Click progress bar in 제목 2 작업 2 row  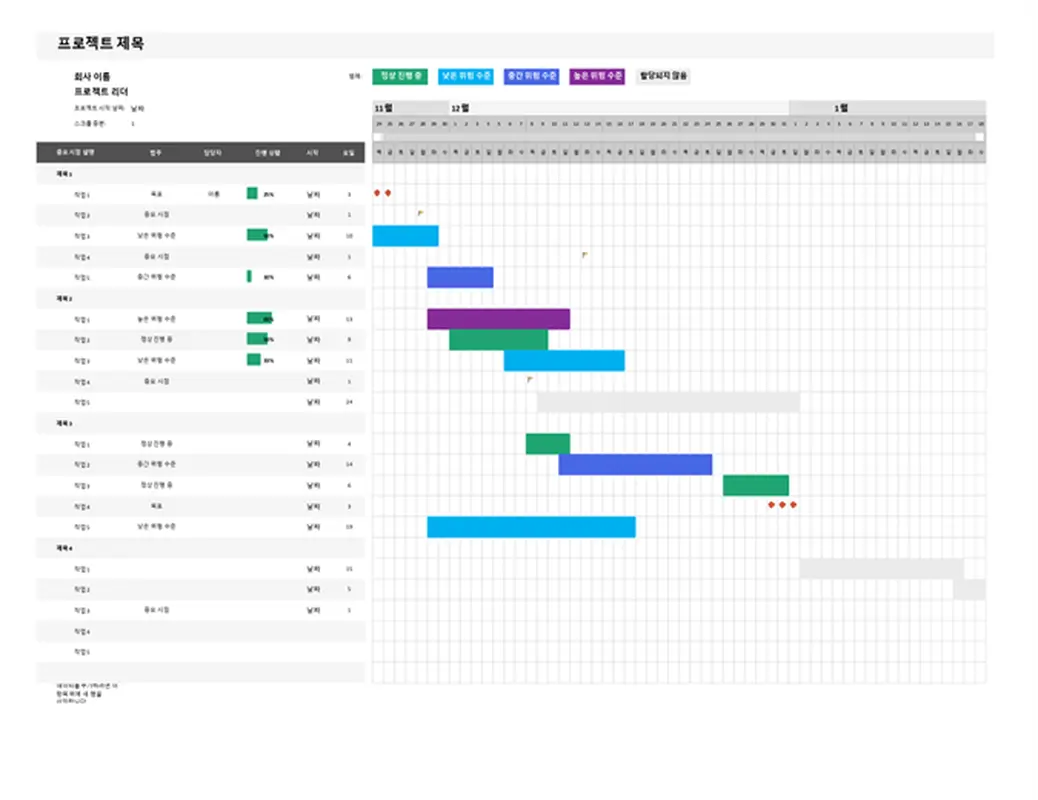tap(258, 339)
